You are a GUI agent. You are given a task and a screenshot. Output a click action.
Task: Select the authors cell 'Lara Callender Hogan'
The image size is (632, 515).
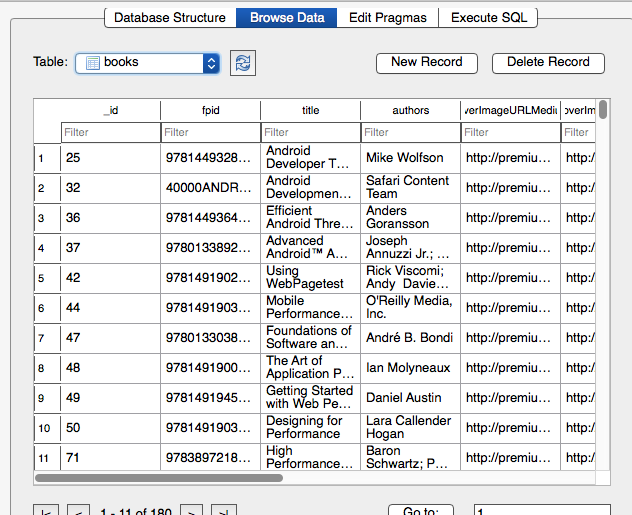tap(410, 428)
